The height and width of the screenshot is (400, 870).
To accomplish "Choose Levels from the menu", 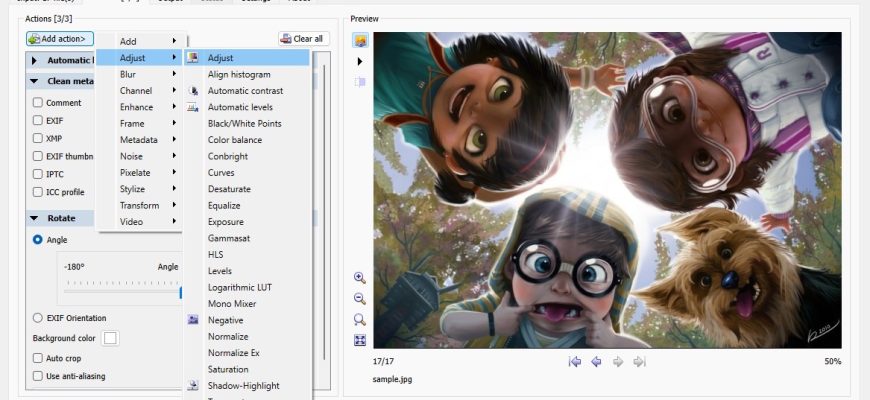I will (247, 271).
